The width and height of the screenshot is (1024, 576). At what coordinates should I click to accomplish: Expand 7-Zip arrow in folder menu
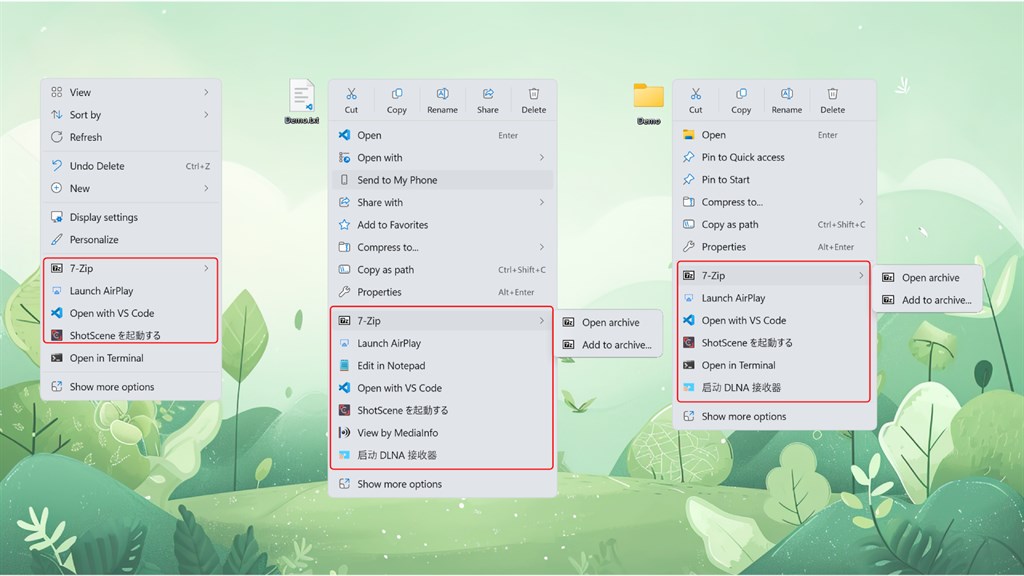(861, 276)
